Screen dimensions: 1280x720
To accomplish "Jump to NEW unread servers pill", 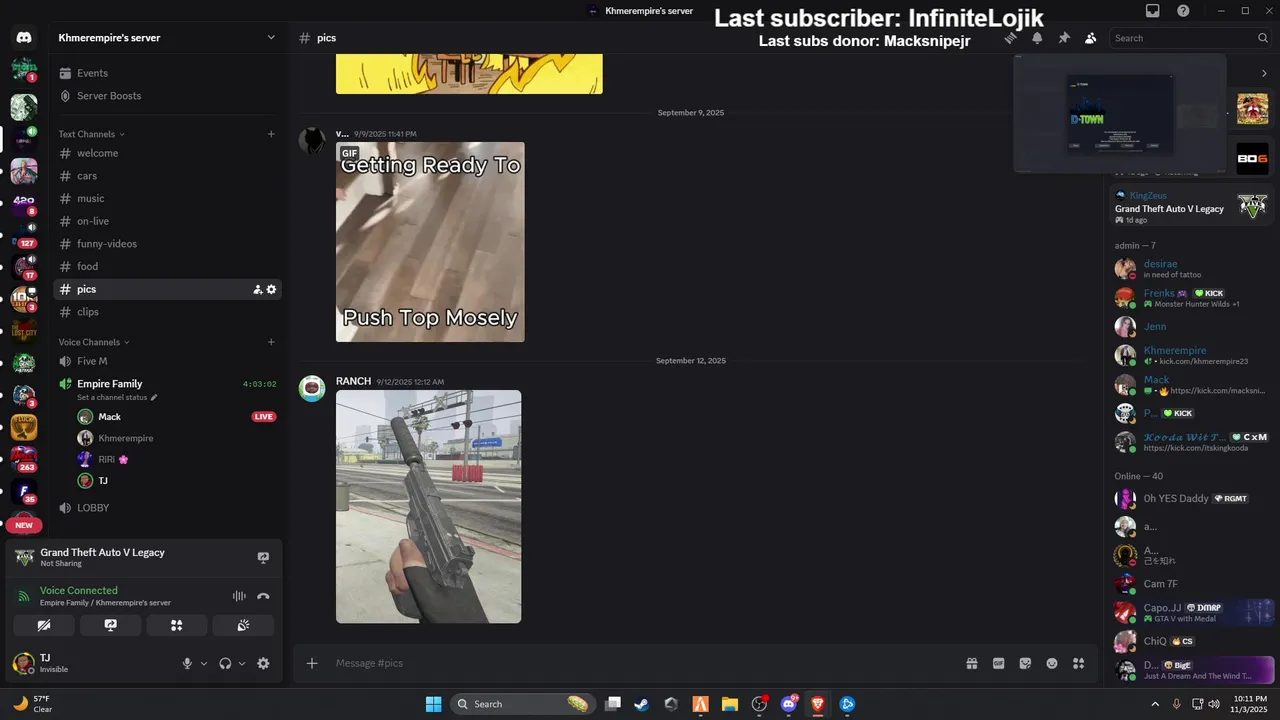I will pyautogui.click(x=24, y=525).
